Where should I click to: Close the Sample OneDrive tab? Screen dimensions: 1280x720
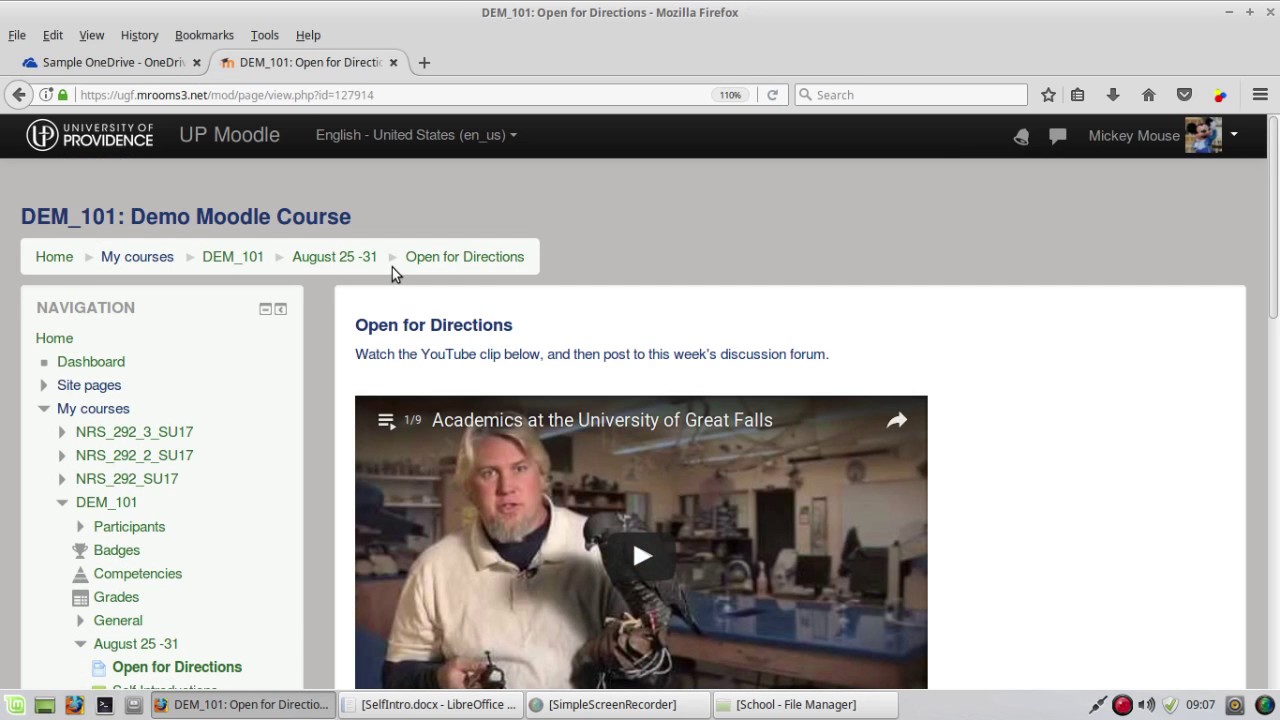point(197,62)
